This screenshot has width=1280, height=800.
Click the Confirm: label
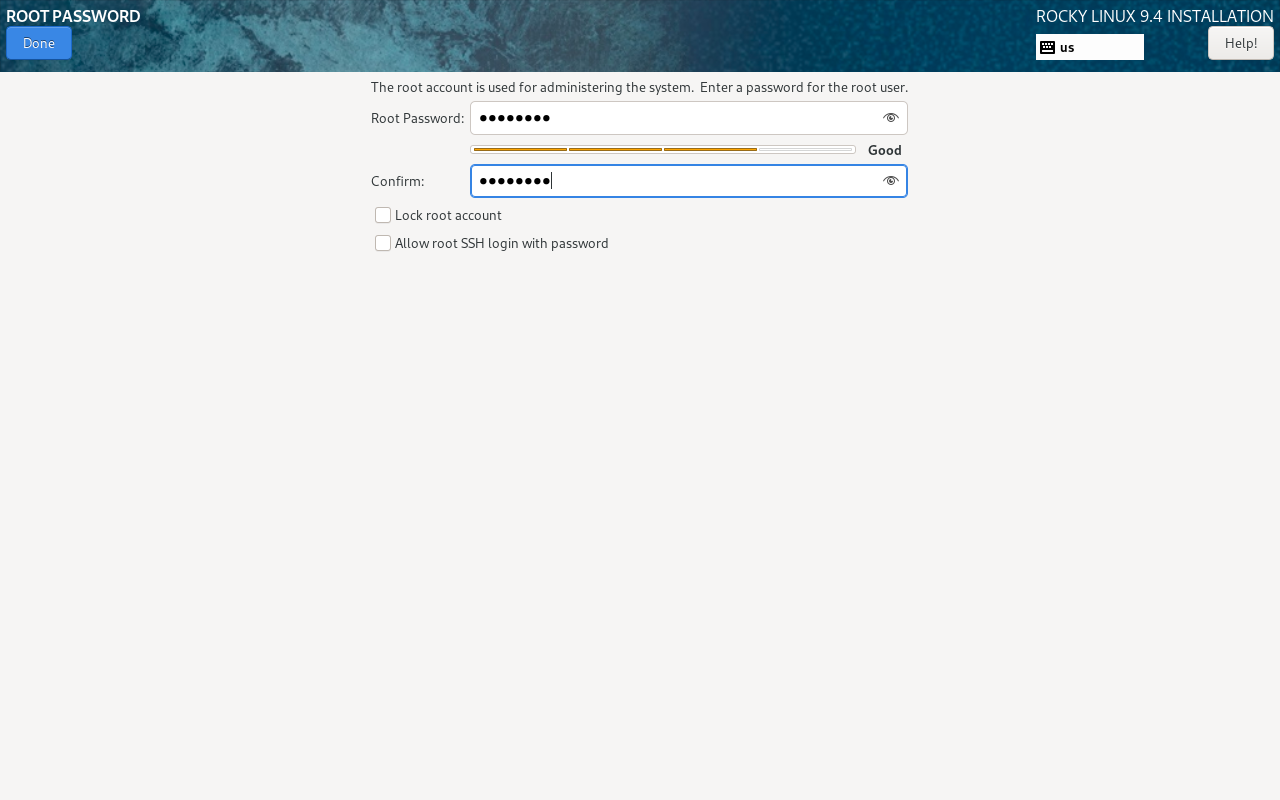coord(397,181)
